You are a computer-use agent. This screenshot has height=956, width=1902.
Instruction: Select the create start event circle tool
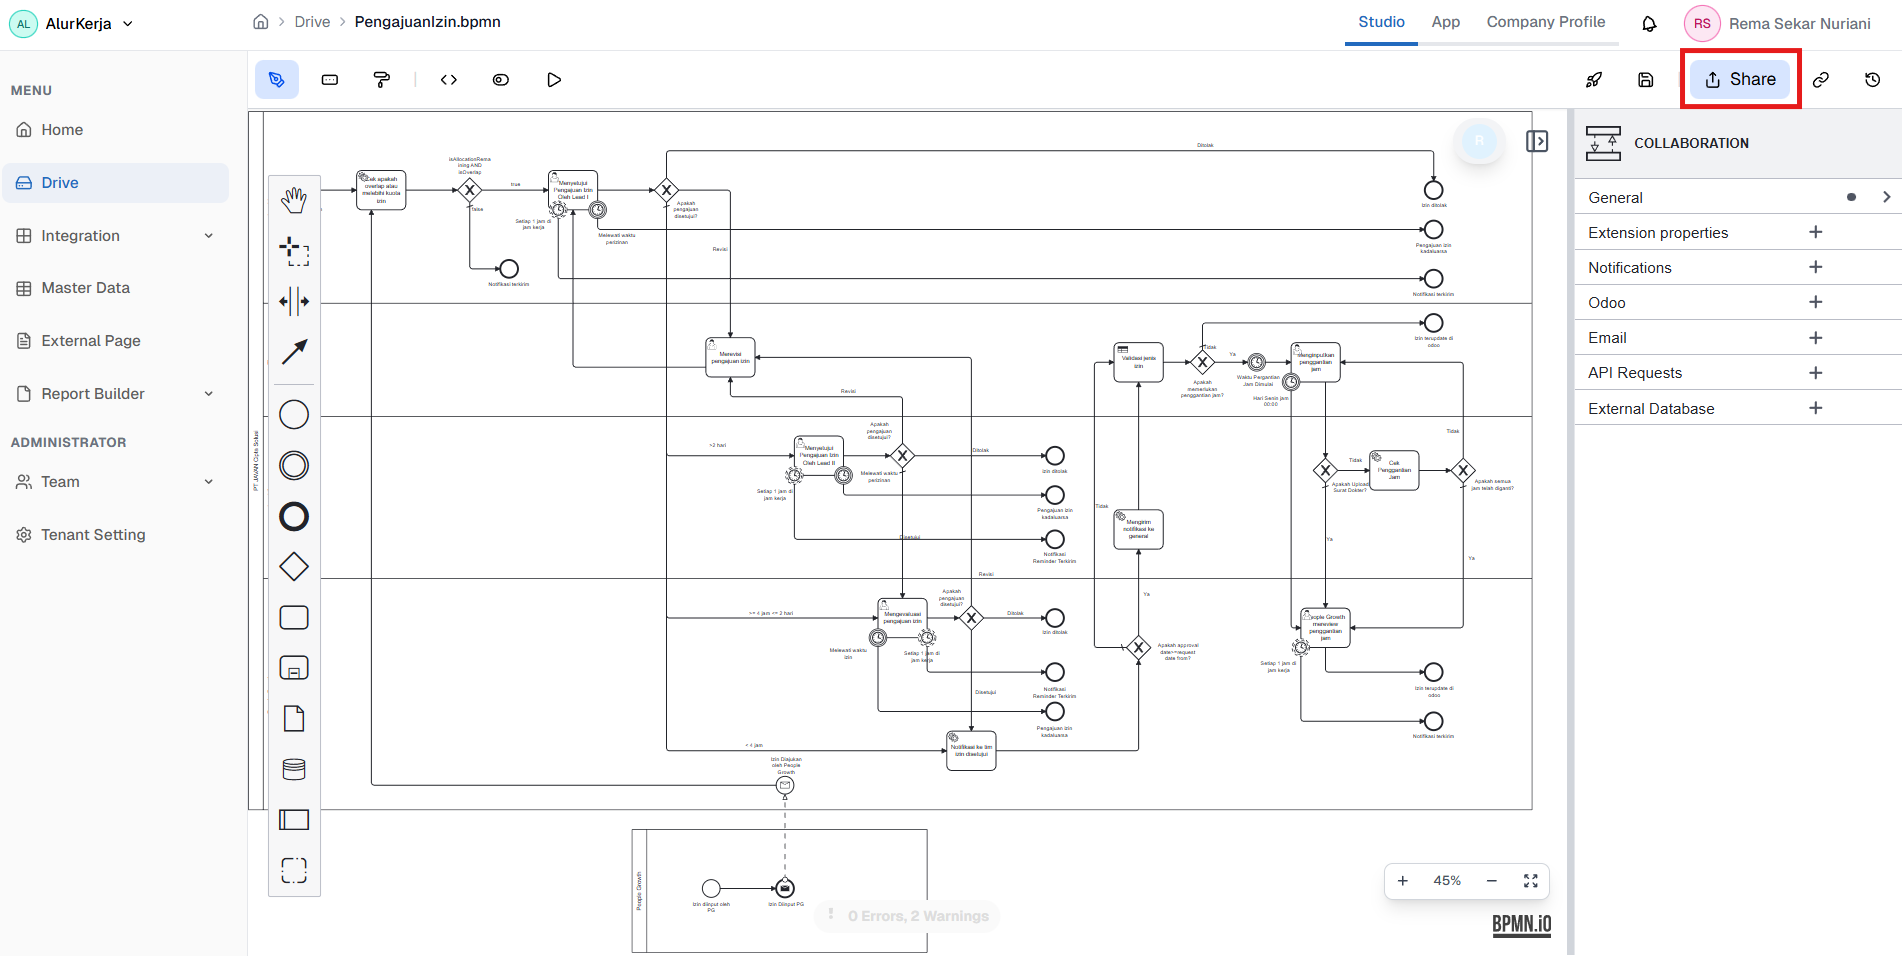[294, 414]
